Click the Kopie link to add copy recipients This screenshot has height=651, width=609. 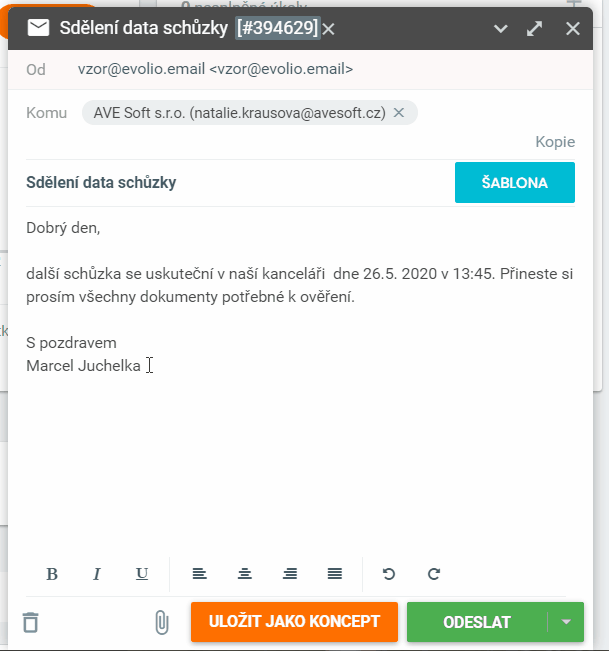[555, 142]
